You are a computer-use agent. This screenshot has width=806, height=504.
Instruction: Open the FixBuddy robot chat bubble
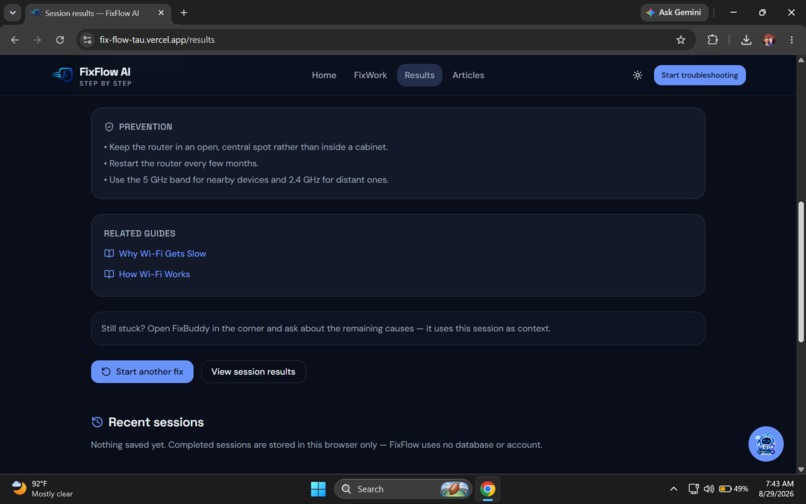click(x=765, y=444)
